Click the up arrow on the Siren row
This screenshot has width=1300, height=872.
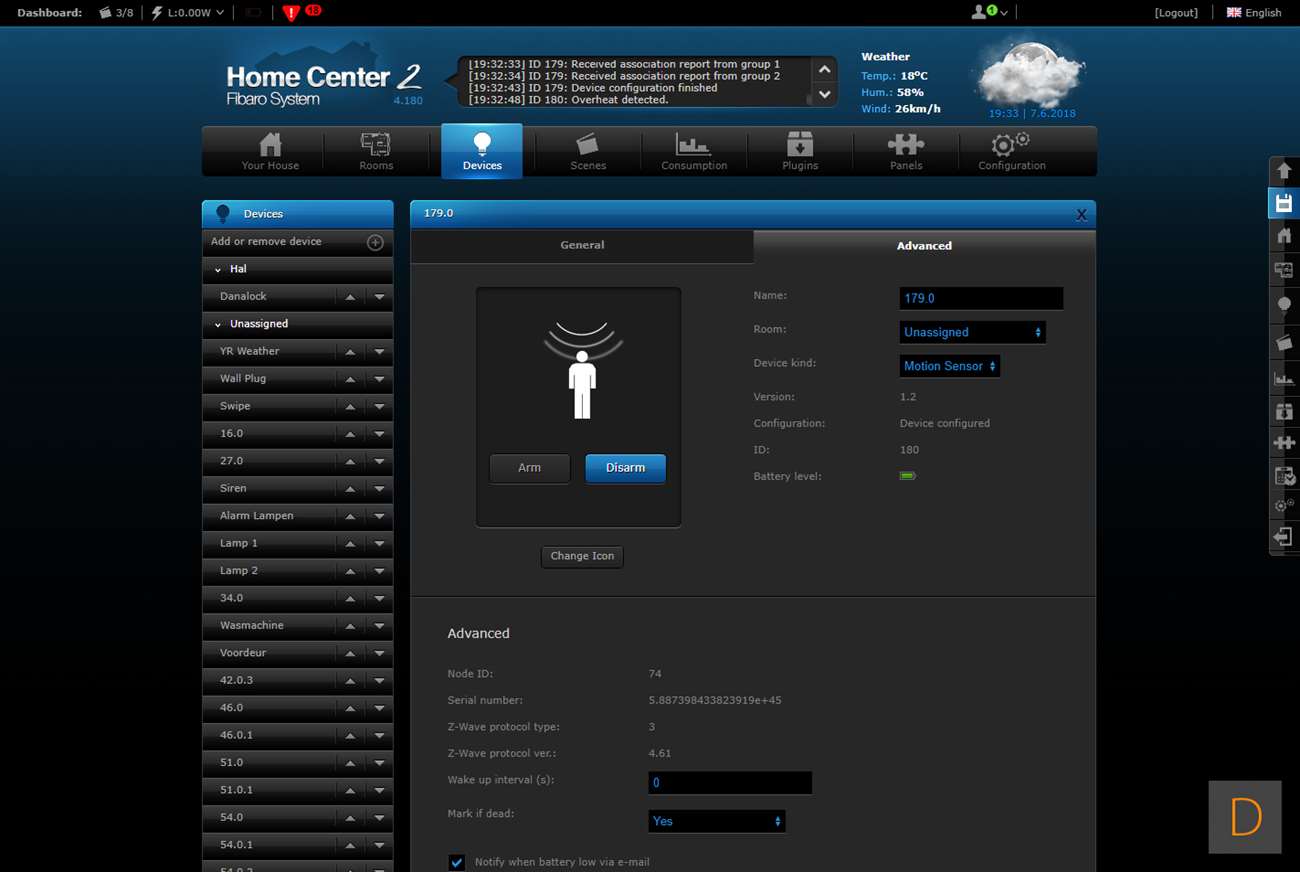pyautogui.click(x=350, y=489)
